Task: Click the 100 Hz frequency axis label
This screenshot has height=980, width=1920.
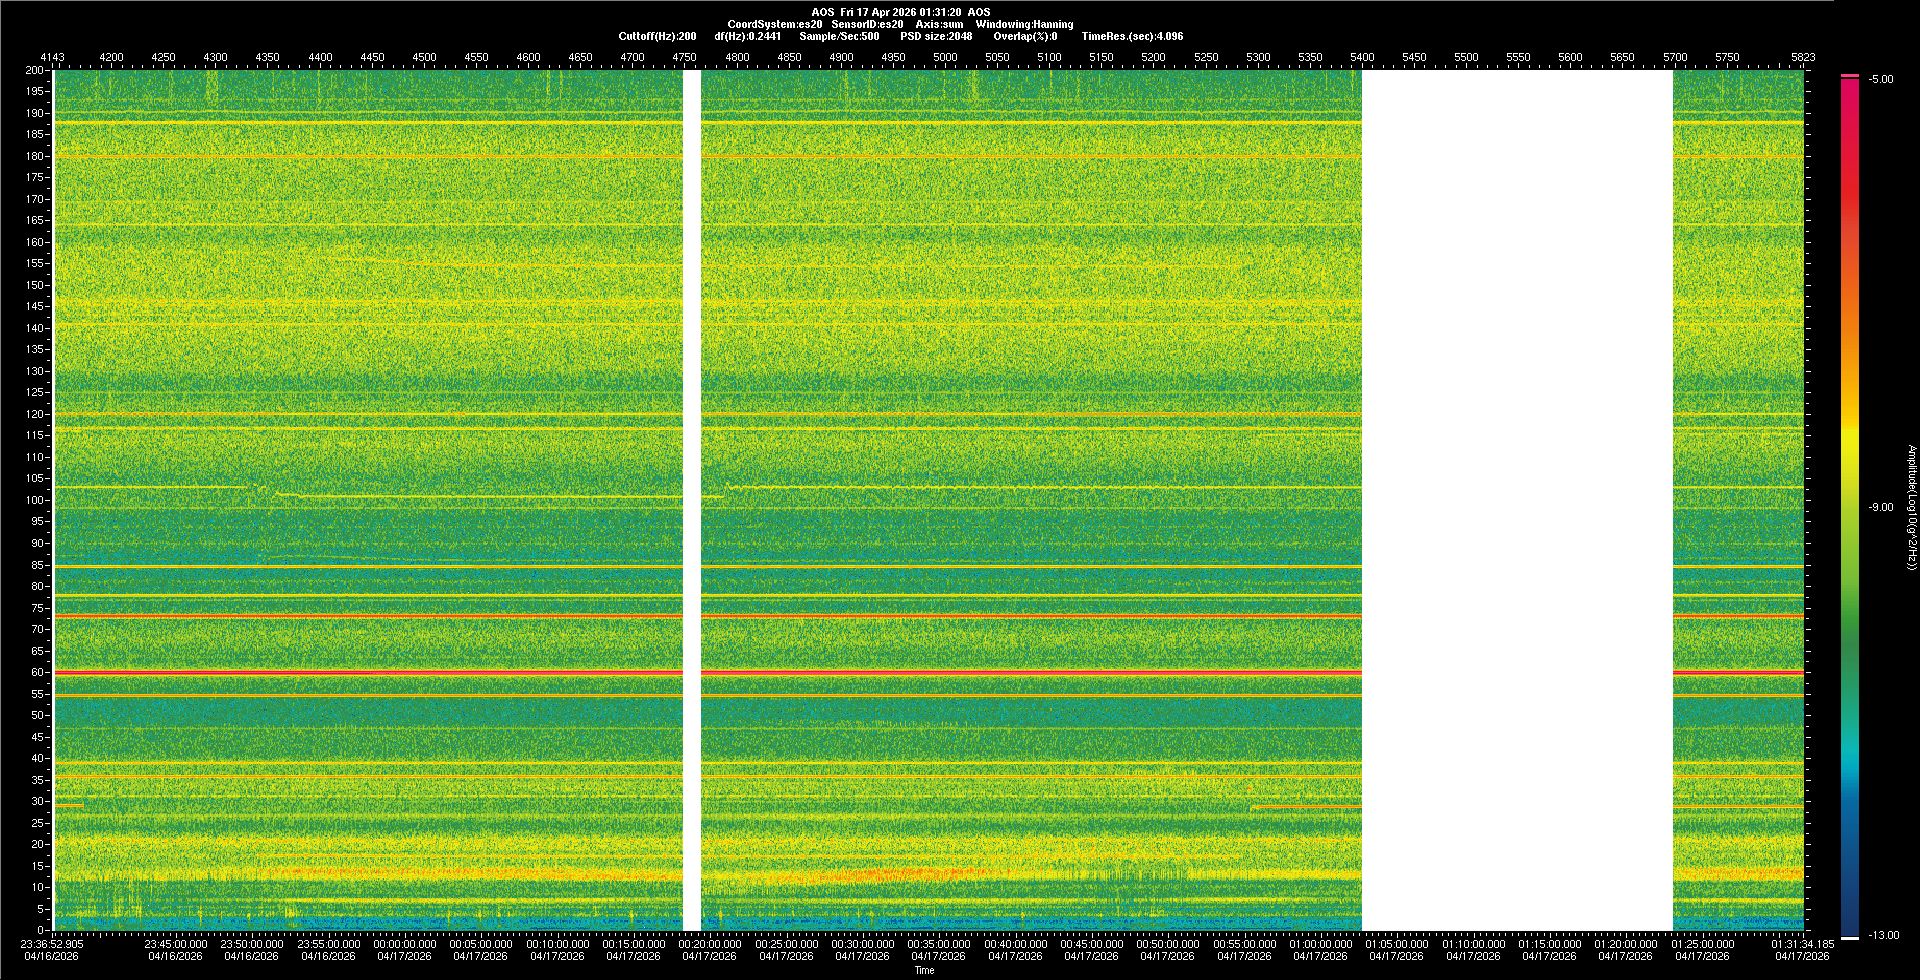Action: [x=35, y=500]
